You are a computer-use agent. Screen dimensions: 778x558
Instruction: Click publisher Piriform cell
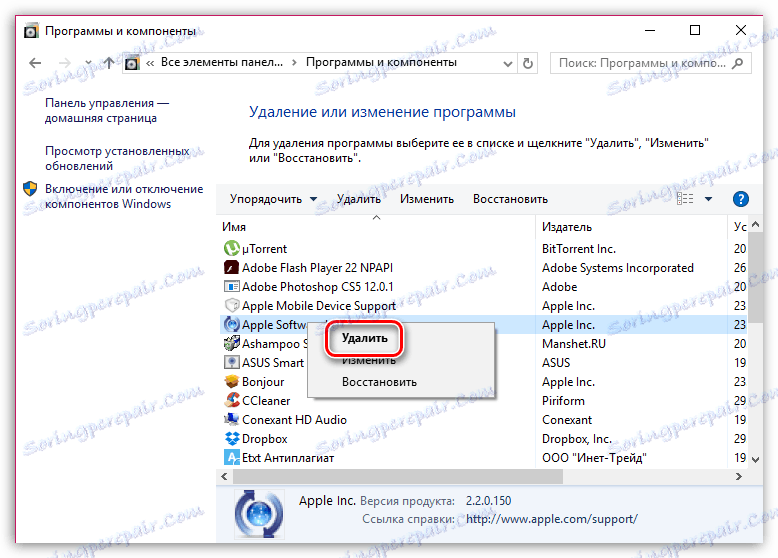563,401
